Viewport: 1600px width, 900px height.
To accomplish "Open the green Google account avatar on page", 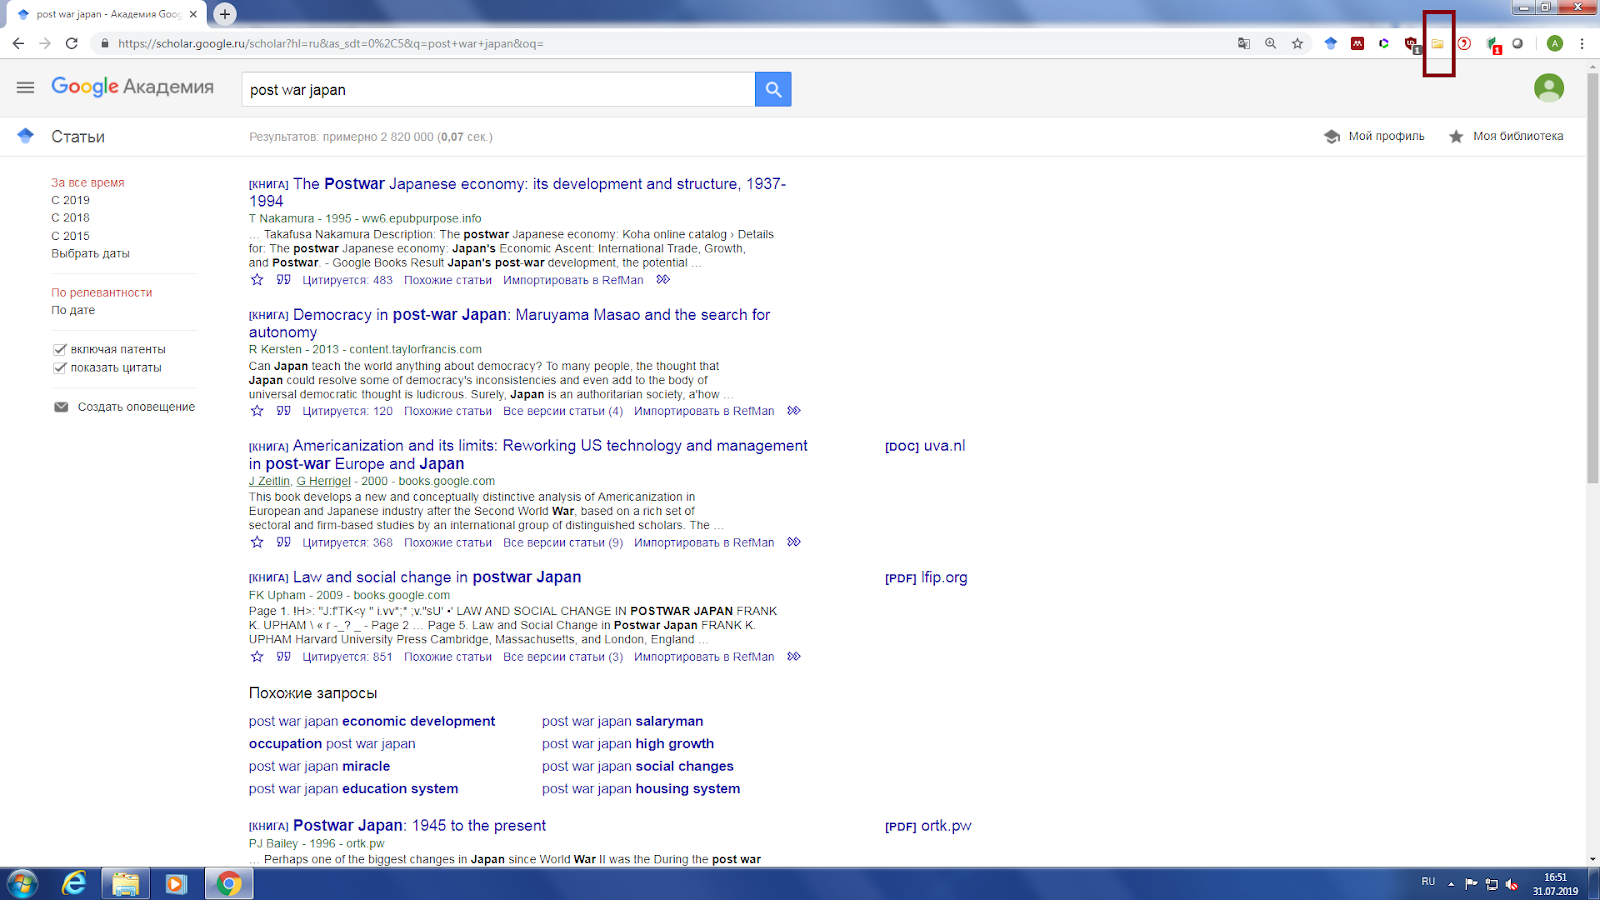I will pyautogui.click(x=1549, y=88).
